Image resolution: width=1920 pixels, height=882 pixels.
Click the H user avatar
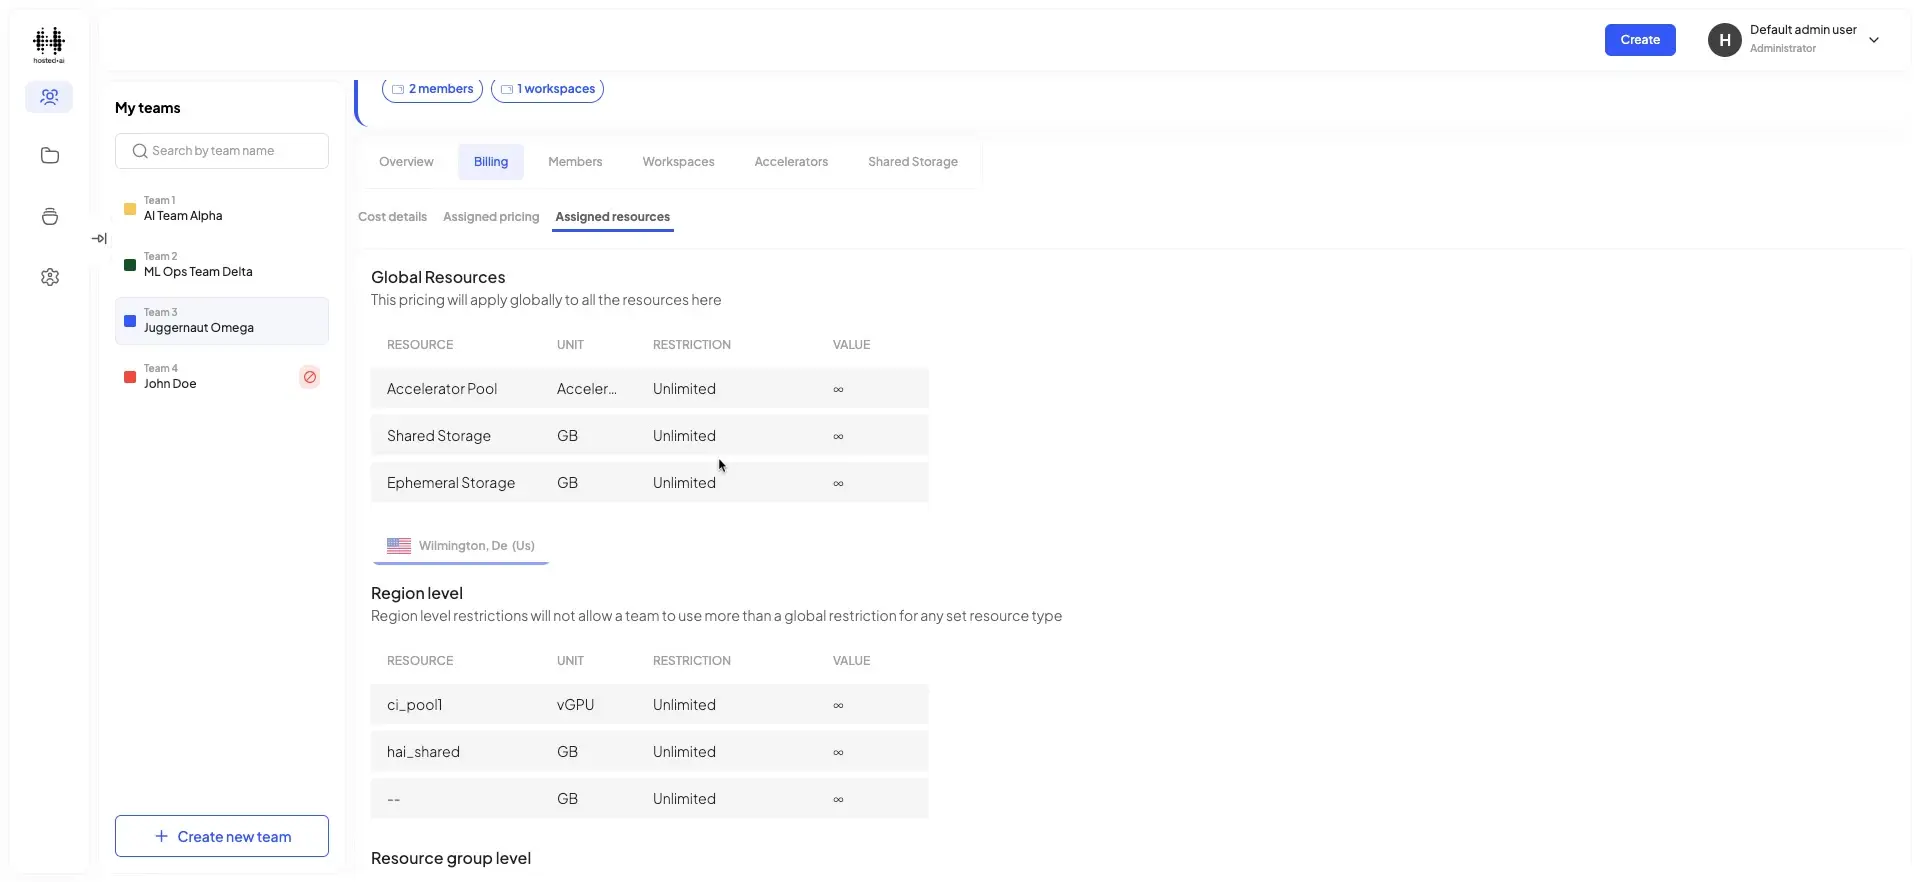(1725, 40)
